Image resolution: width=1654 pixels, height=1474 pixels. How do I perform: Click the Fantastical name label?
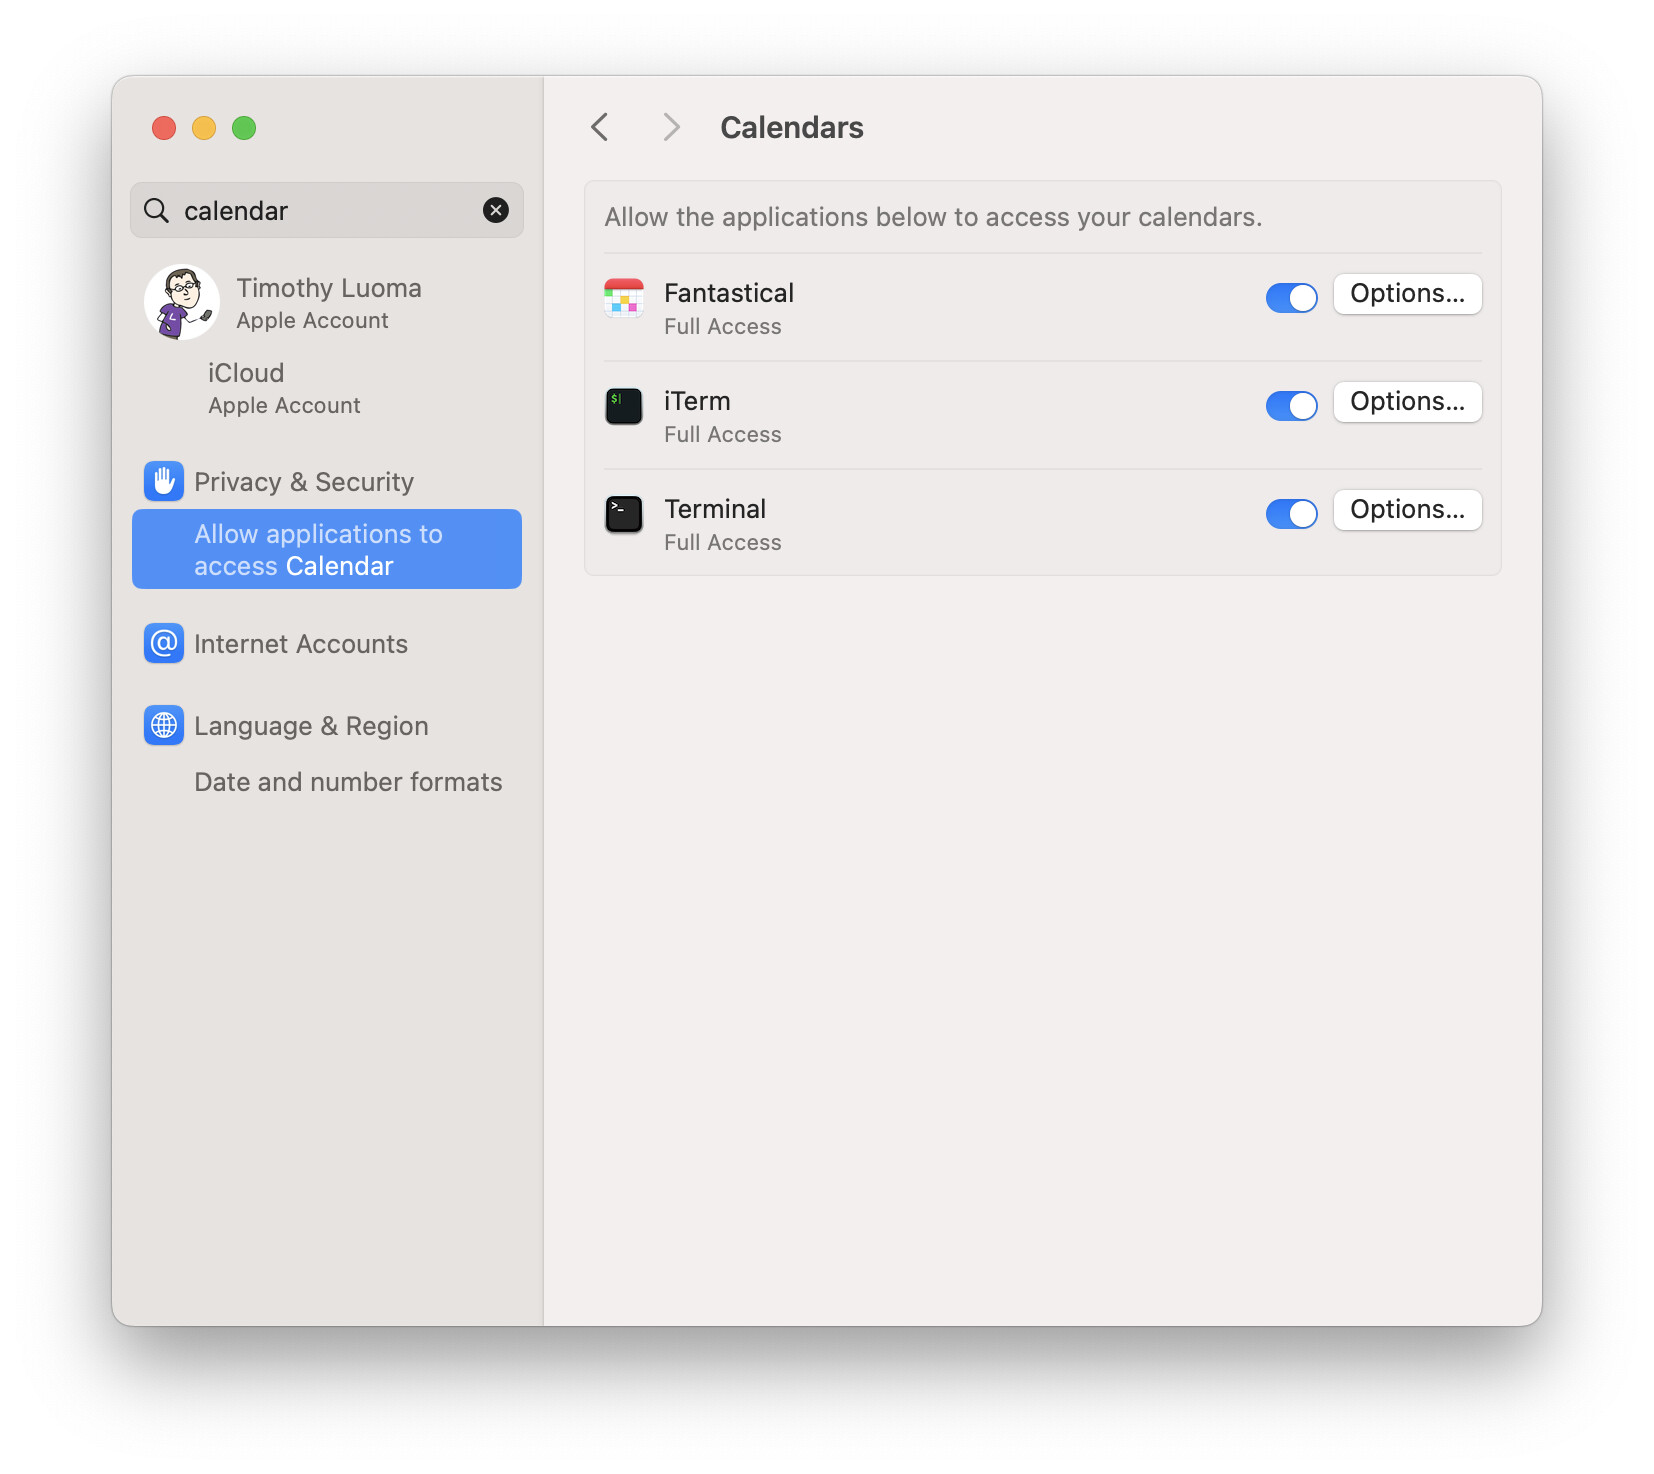coord(729,293)
